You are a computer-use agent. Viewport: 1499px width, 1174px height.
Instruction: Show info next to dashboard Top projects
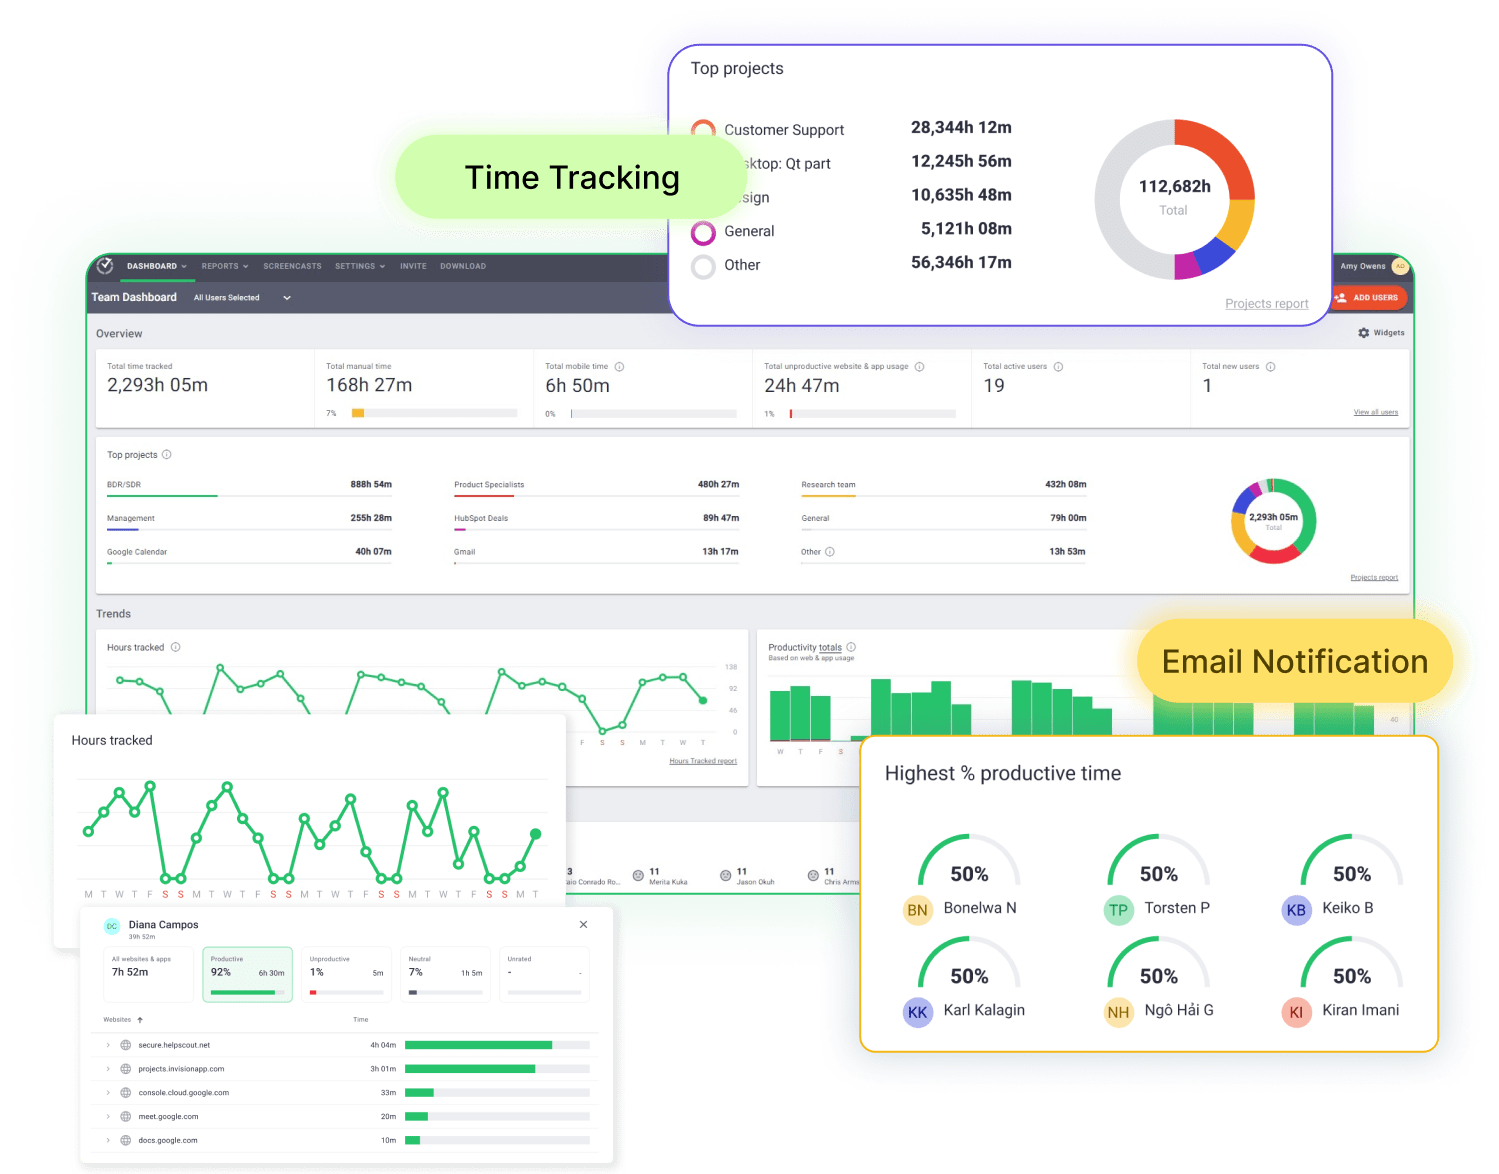[x=167, y=455]
